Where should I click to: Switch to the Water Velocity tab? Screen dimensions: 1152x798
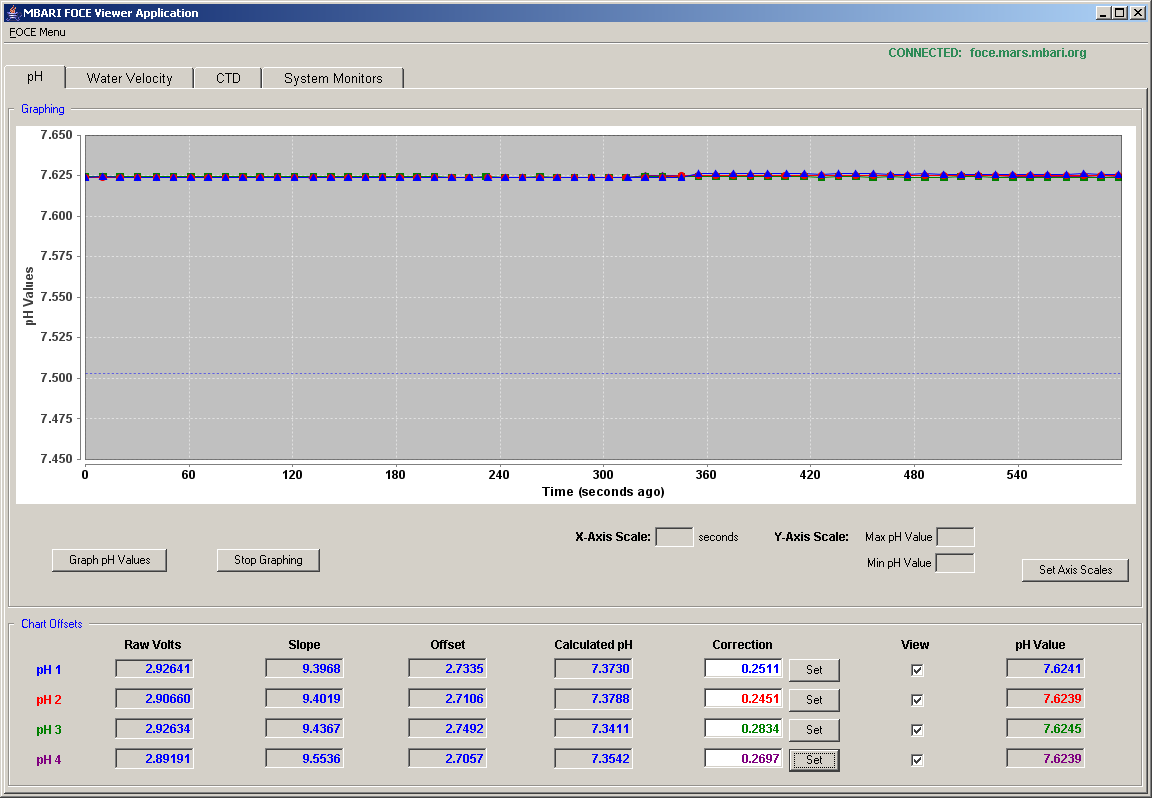pyautogui.click(x=129, y=79)
